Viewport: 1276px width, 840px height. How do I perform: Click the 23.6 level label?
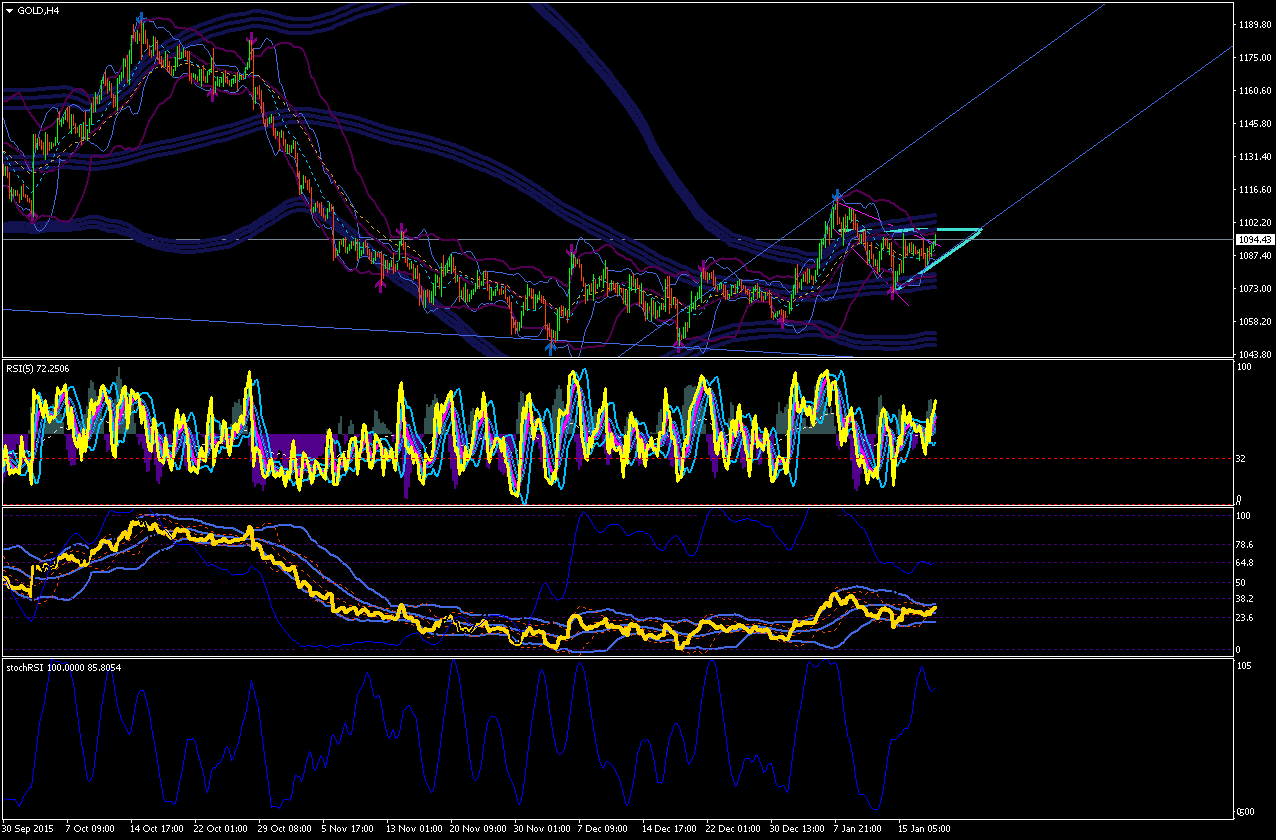pos(1244,618)
